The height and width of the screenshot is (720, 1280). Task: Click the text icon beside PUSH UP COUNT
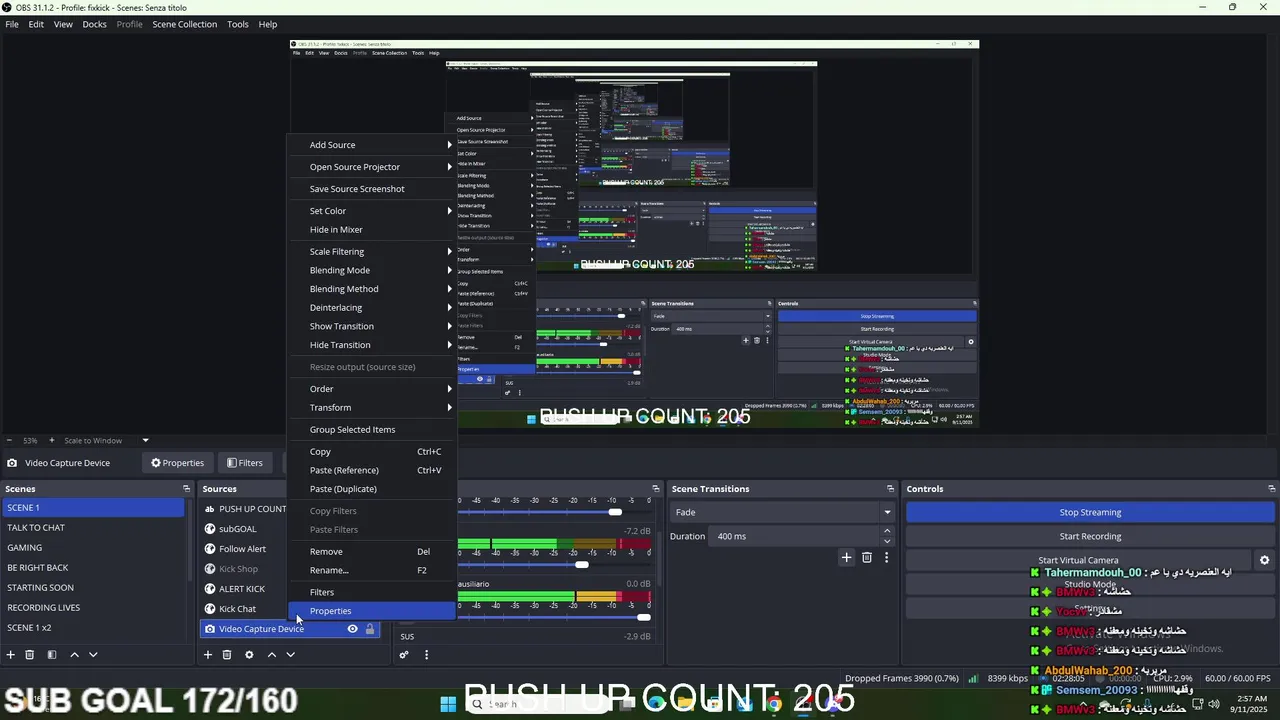tap(210, 509)
